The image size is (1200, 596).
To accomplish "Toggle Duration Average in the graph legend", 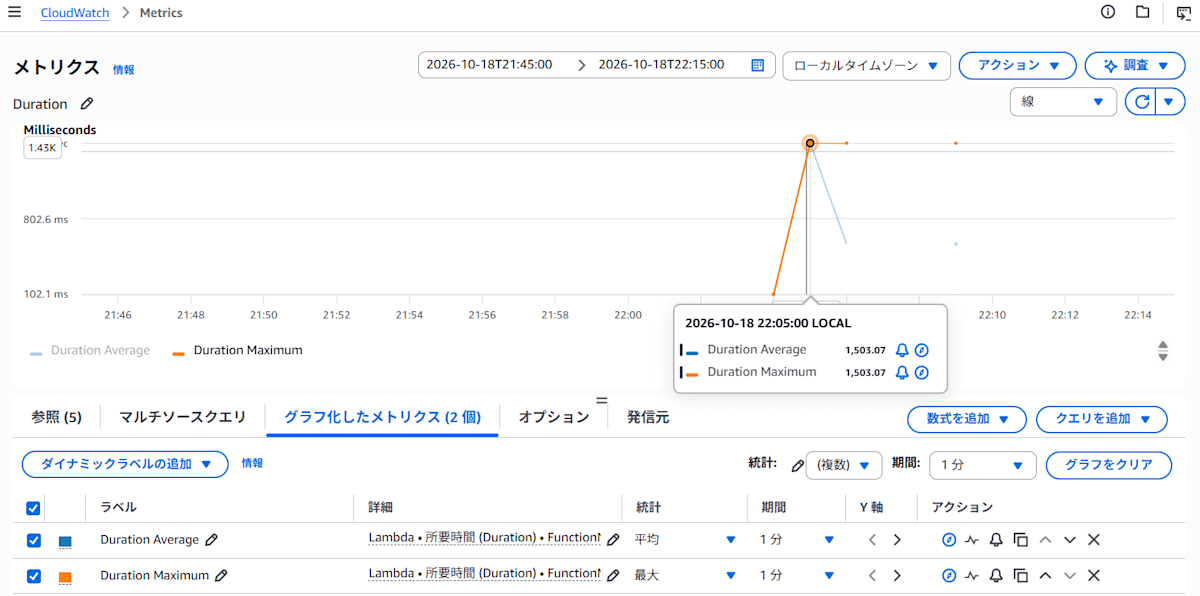I will 90,351.
